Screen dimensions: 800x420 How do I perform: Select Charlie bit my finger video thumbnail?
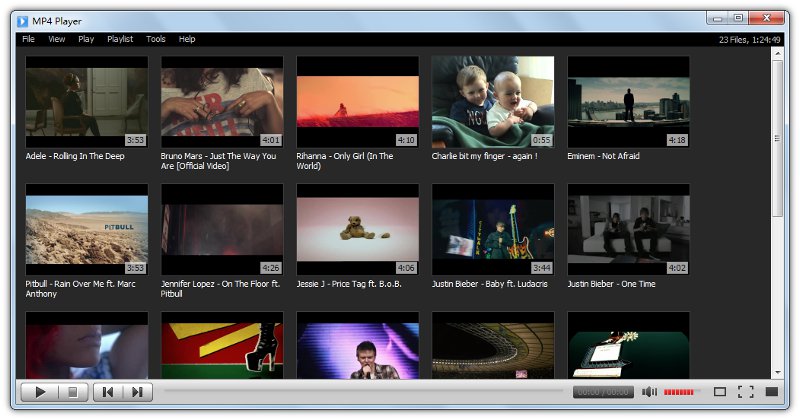point(493,102)
